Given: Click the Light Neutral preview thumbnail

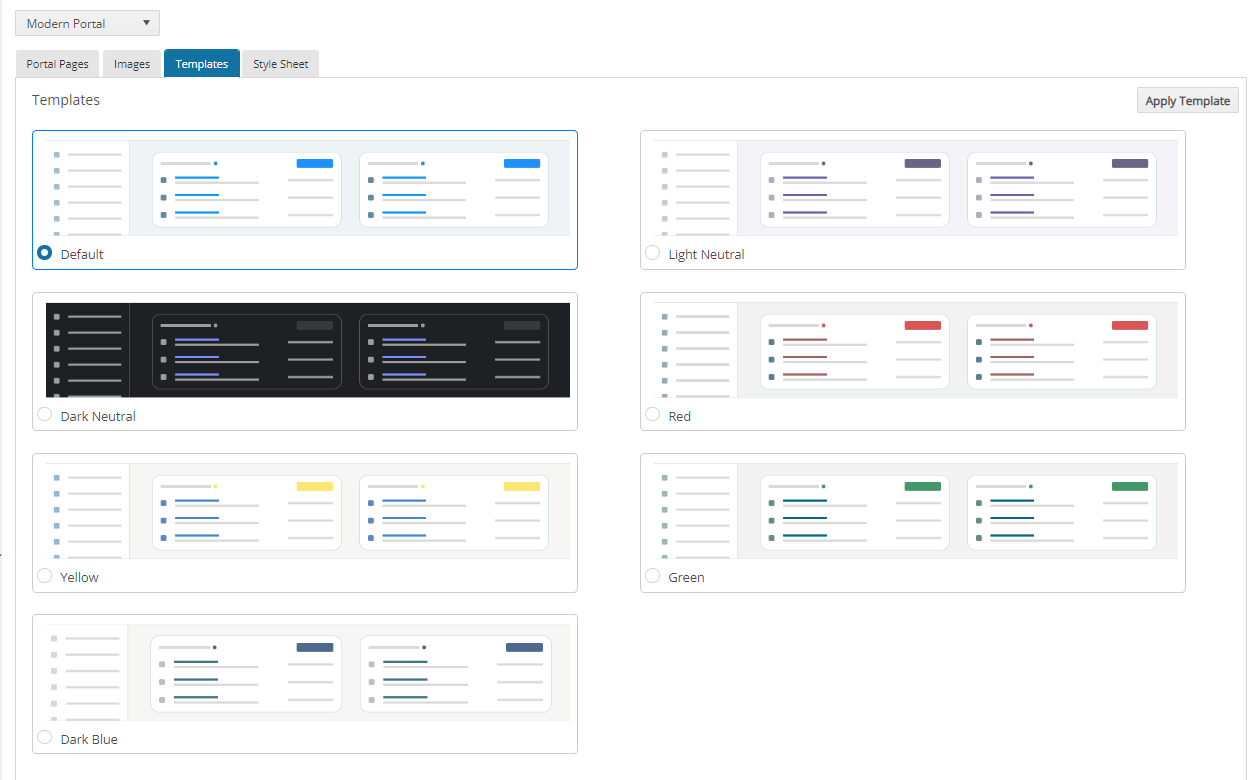Looking at the screenshot, I should tap(916, 188).
